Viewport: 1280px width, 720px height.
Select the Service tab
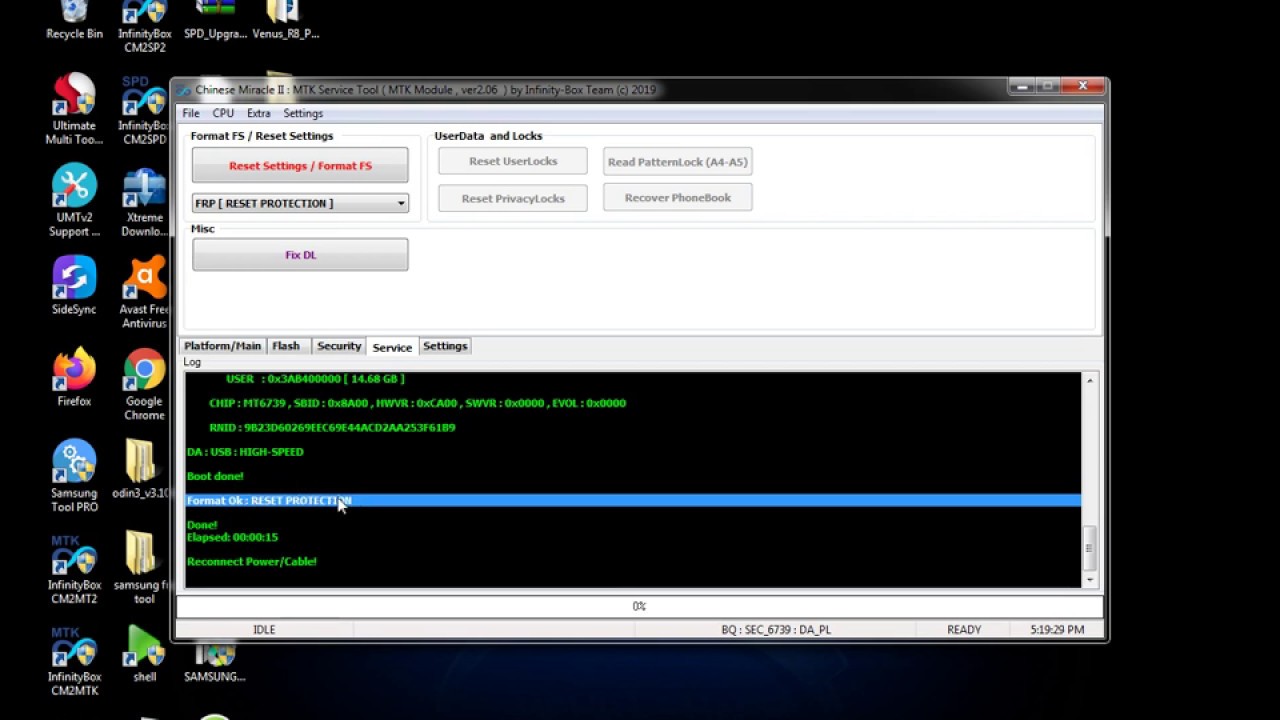[392, 347]
